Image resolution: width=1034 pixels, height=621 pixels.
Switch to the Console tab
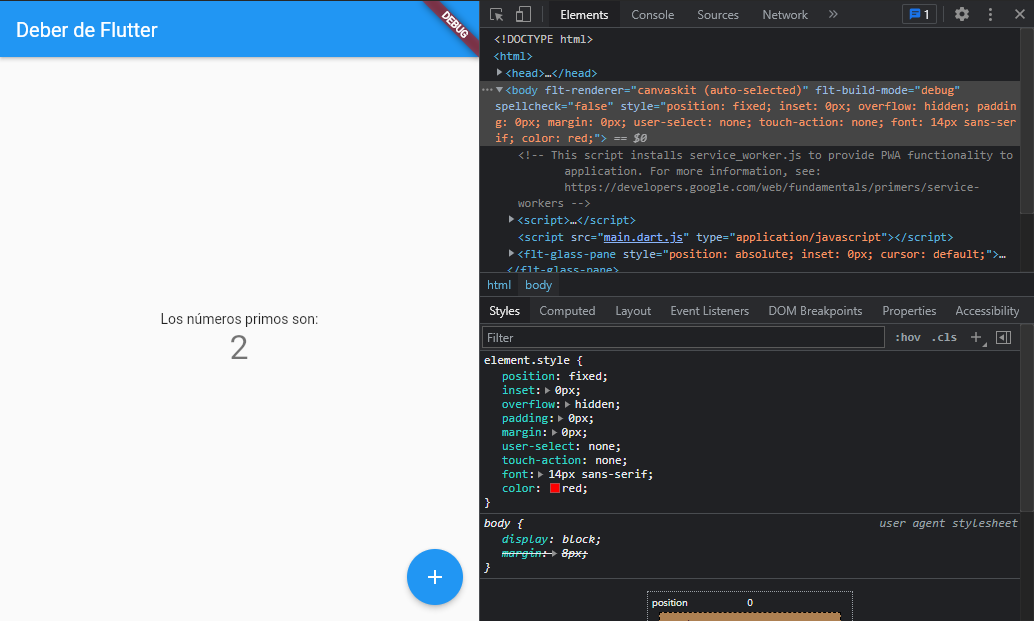652,14
